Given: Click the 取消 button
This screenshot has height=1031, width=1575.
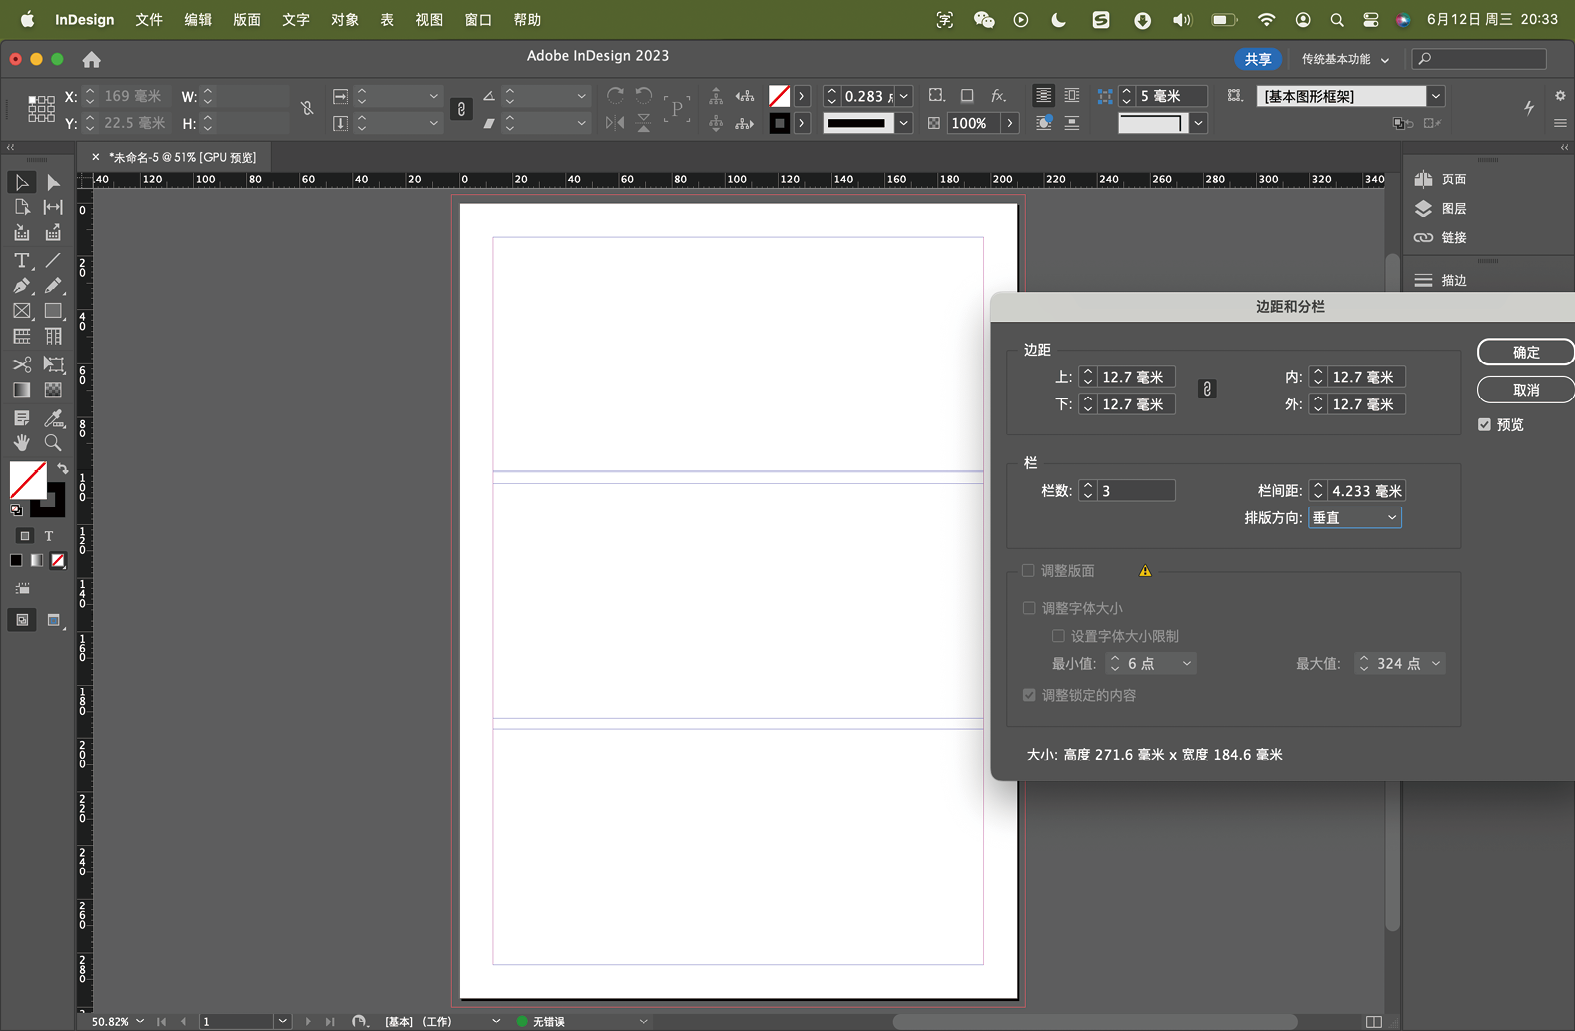Looking at the screenshot, I should tap(1525, 390).
